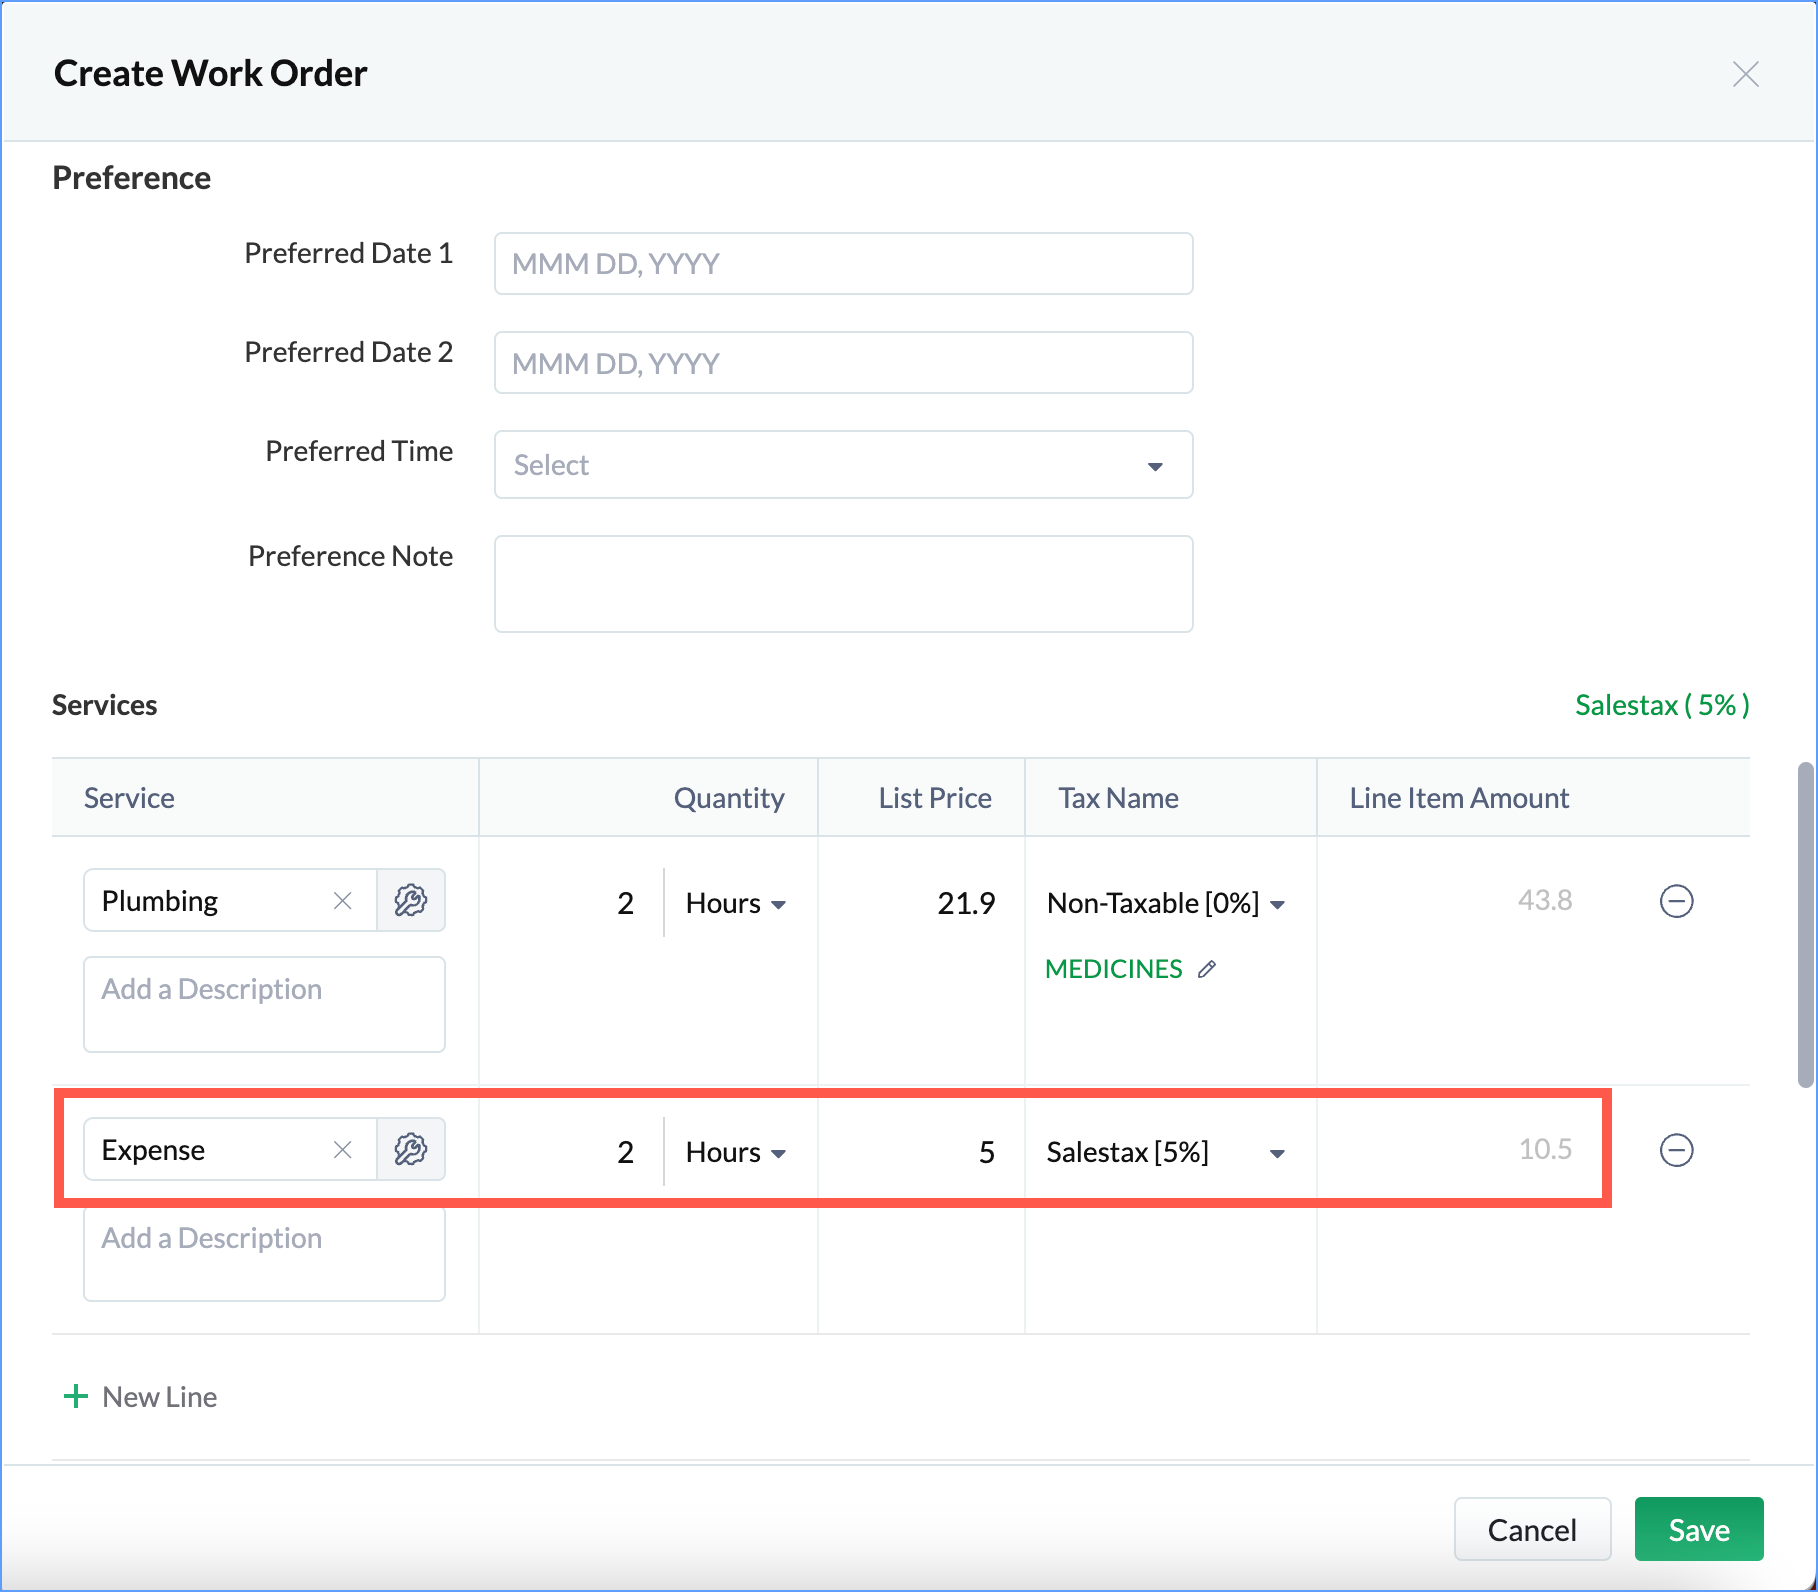Remove the Expense line item
The image size is (1818, 1592).
pos(1676,1150)
